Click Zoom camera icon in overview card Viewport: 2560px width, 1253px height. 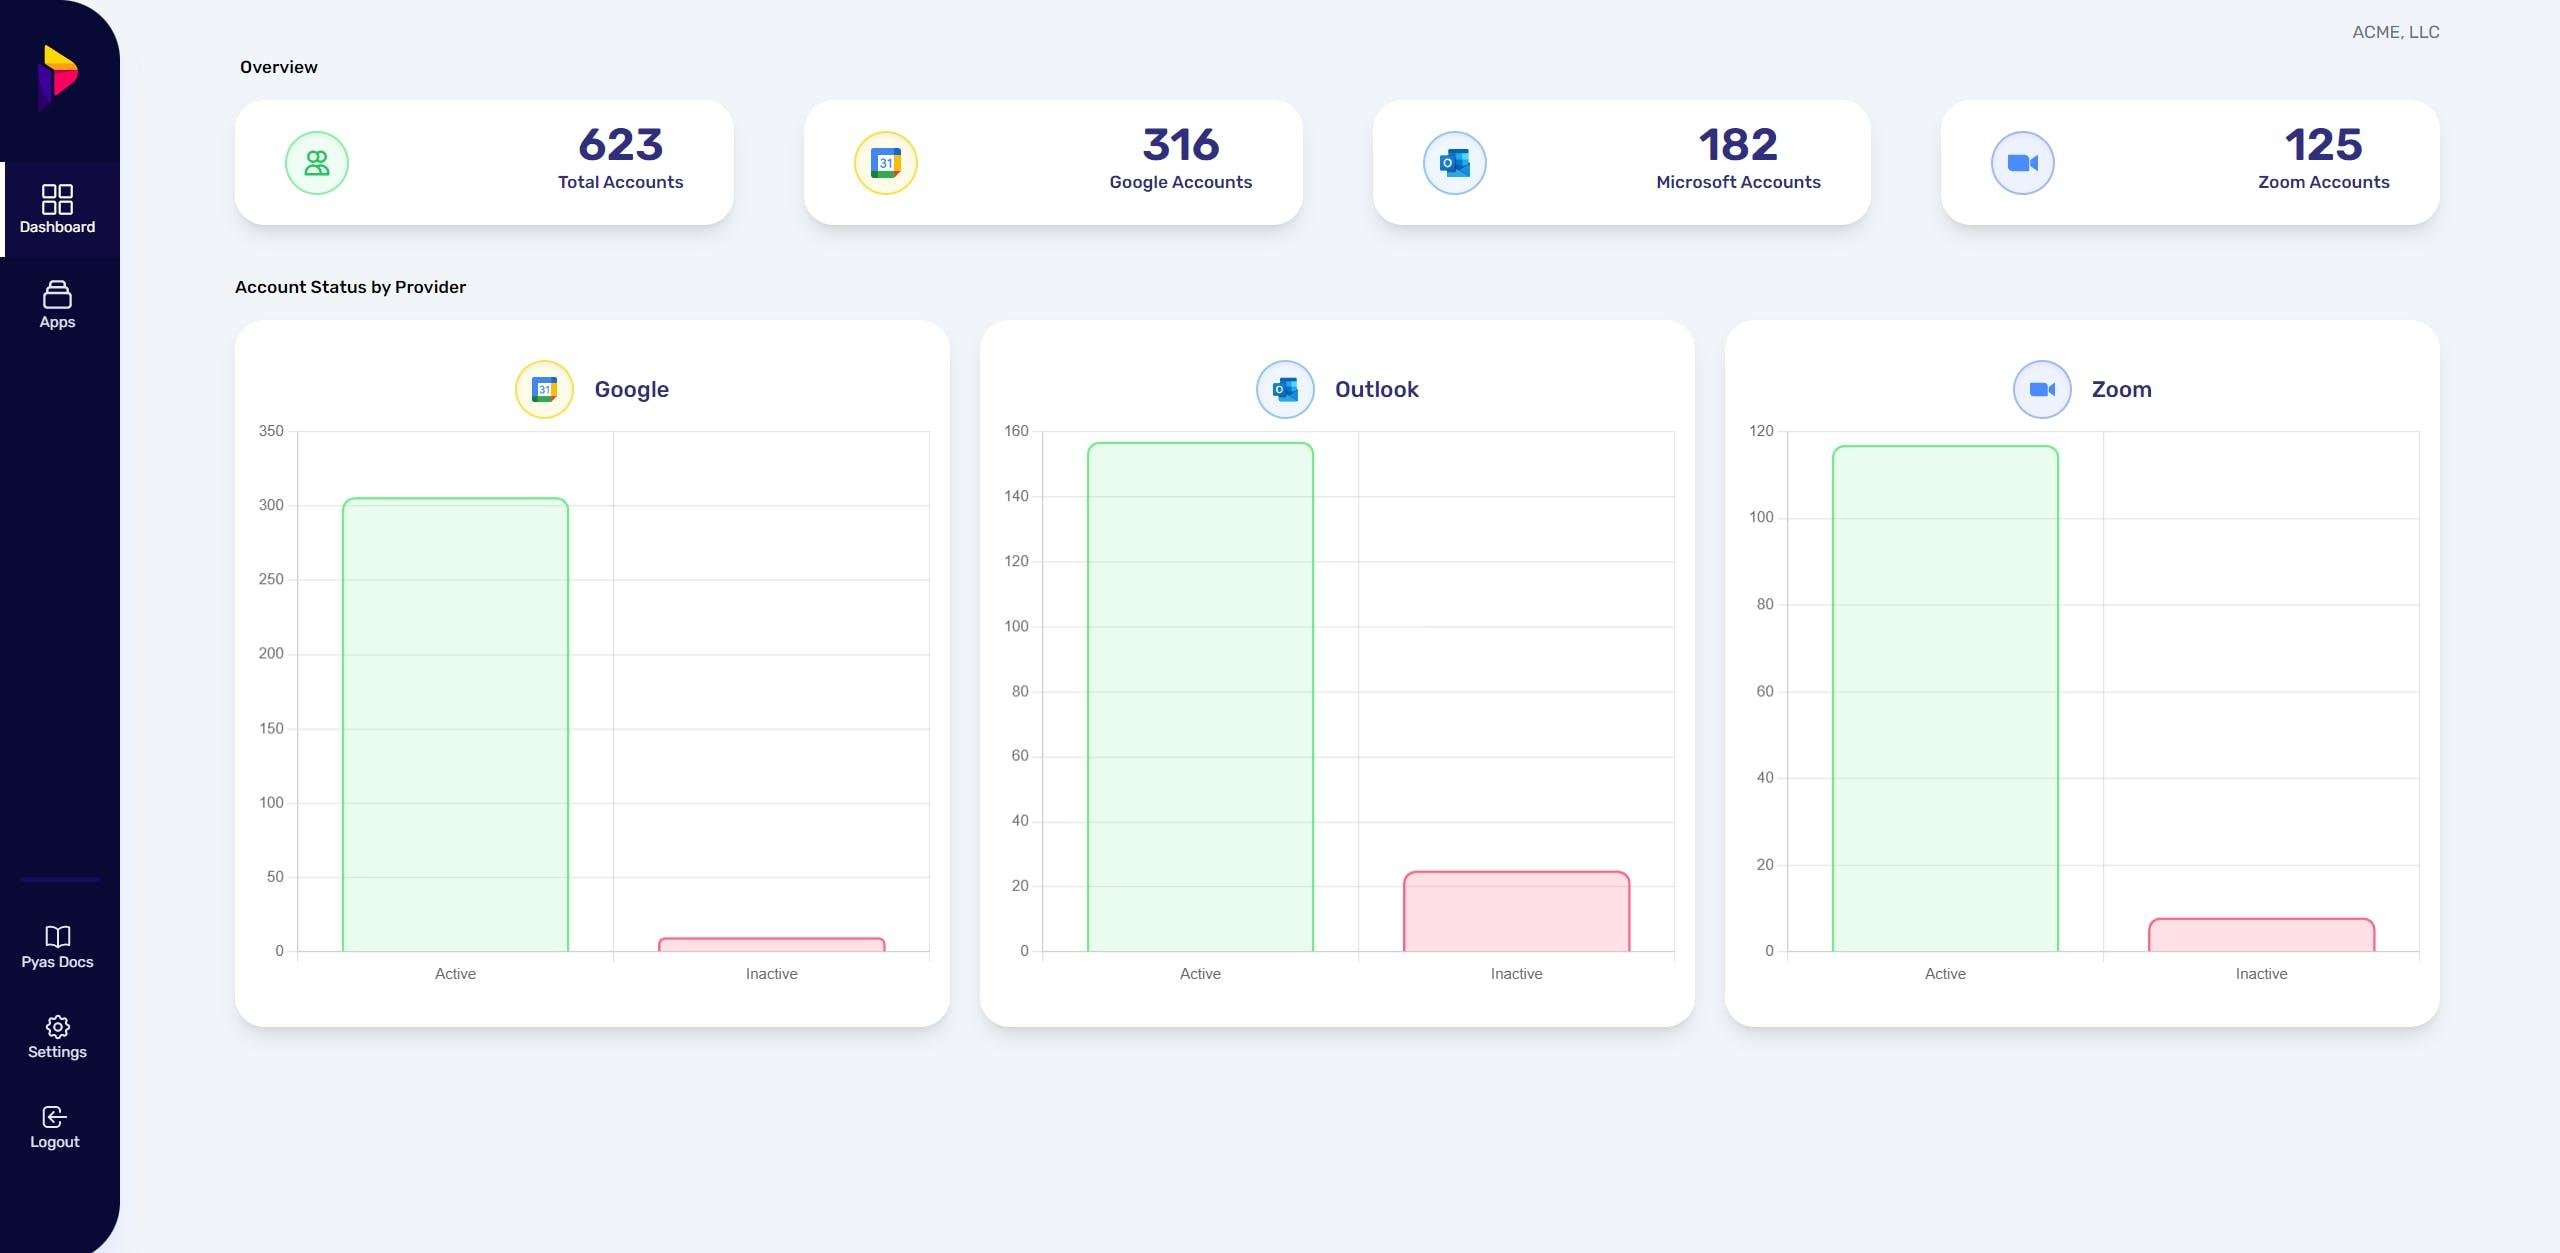click(2022, 163)
